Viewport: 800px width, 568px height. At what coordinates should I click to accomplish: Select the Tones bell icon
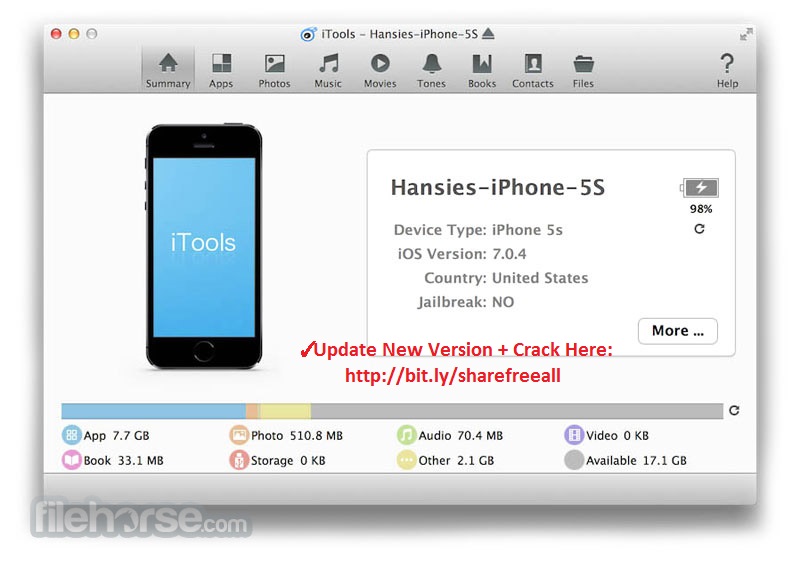coord(432,64)
